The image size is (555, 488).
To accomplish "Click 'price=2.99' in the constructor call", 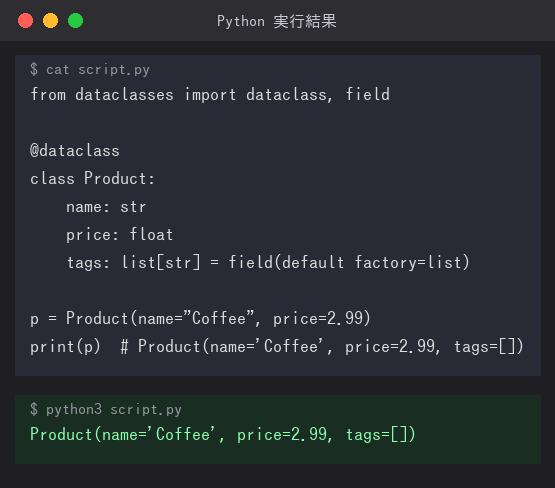I will tap(322, 318).
